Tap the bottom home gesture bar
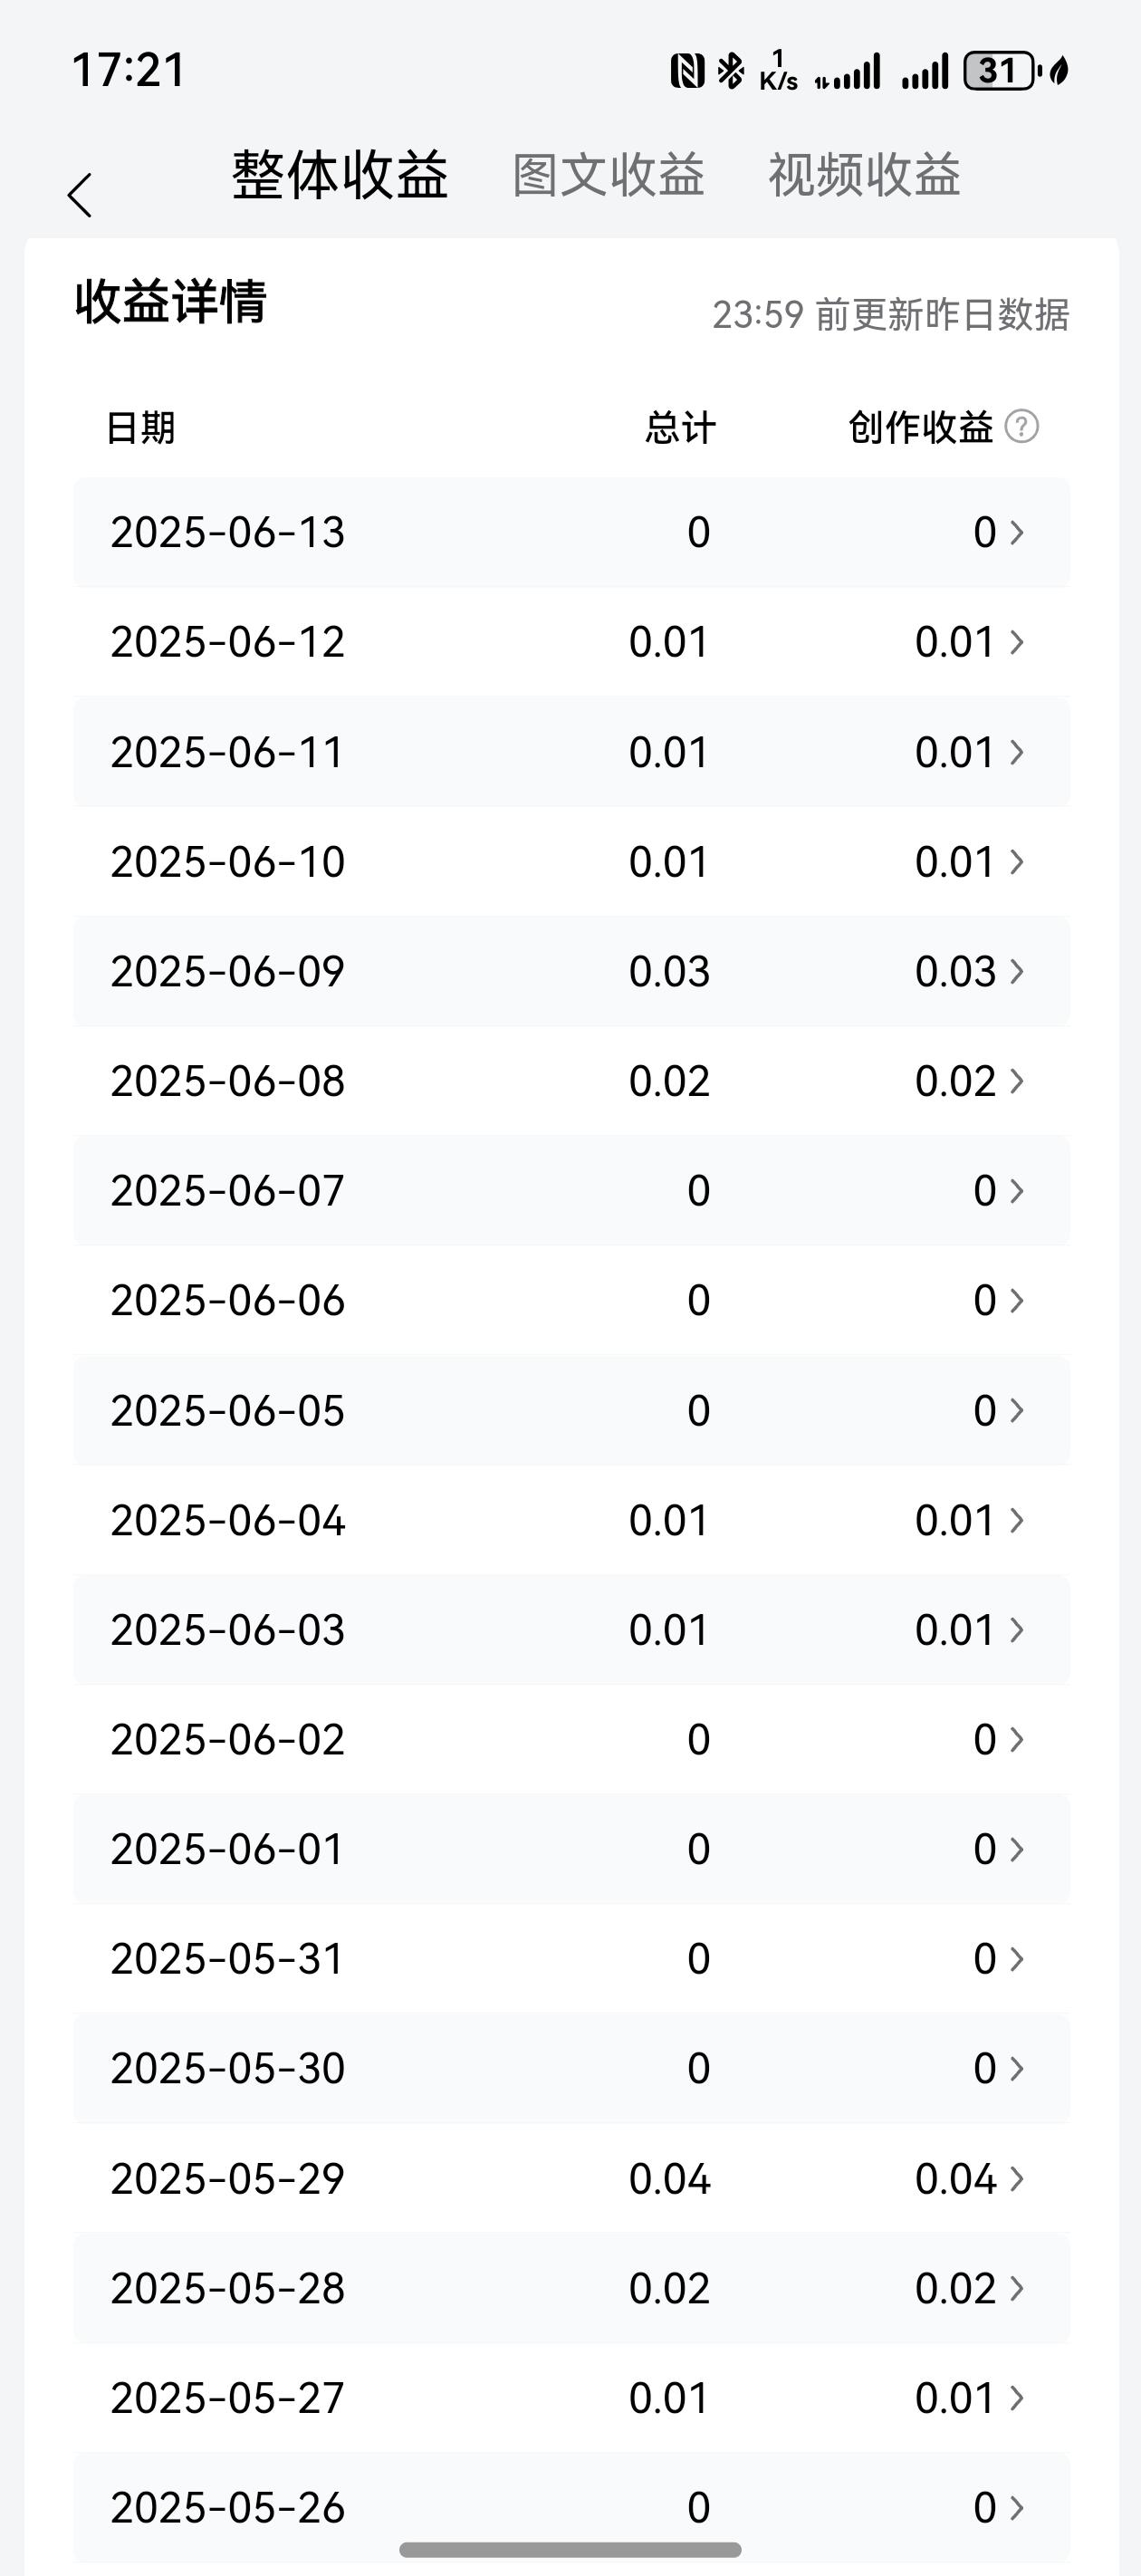The image size is (1141, 2576). [570, 2549]
